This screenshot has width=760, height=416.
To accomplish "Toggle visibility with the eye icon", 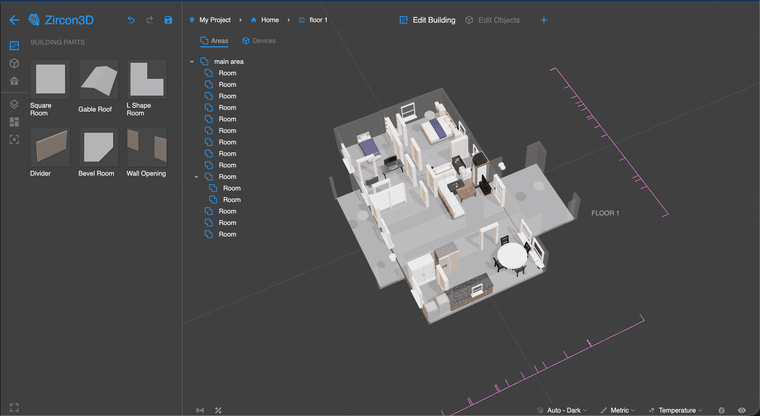I will pyautogui.click(x=741, y=410).
